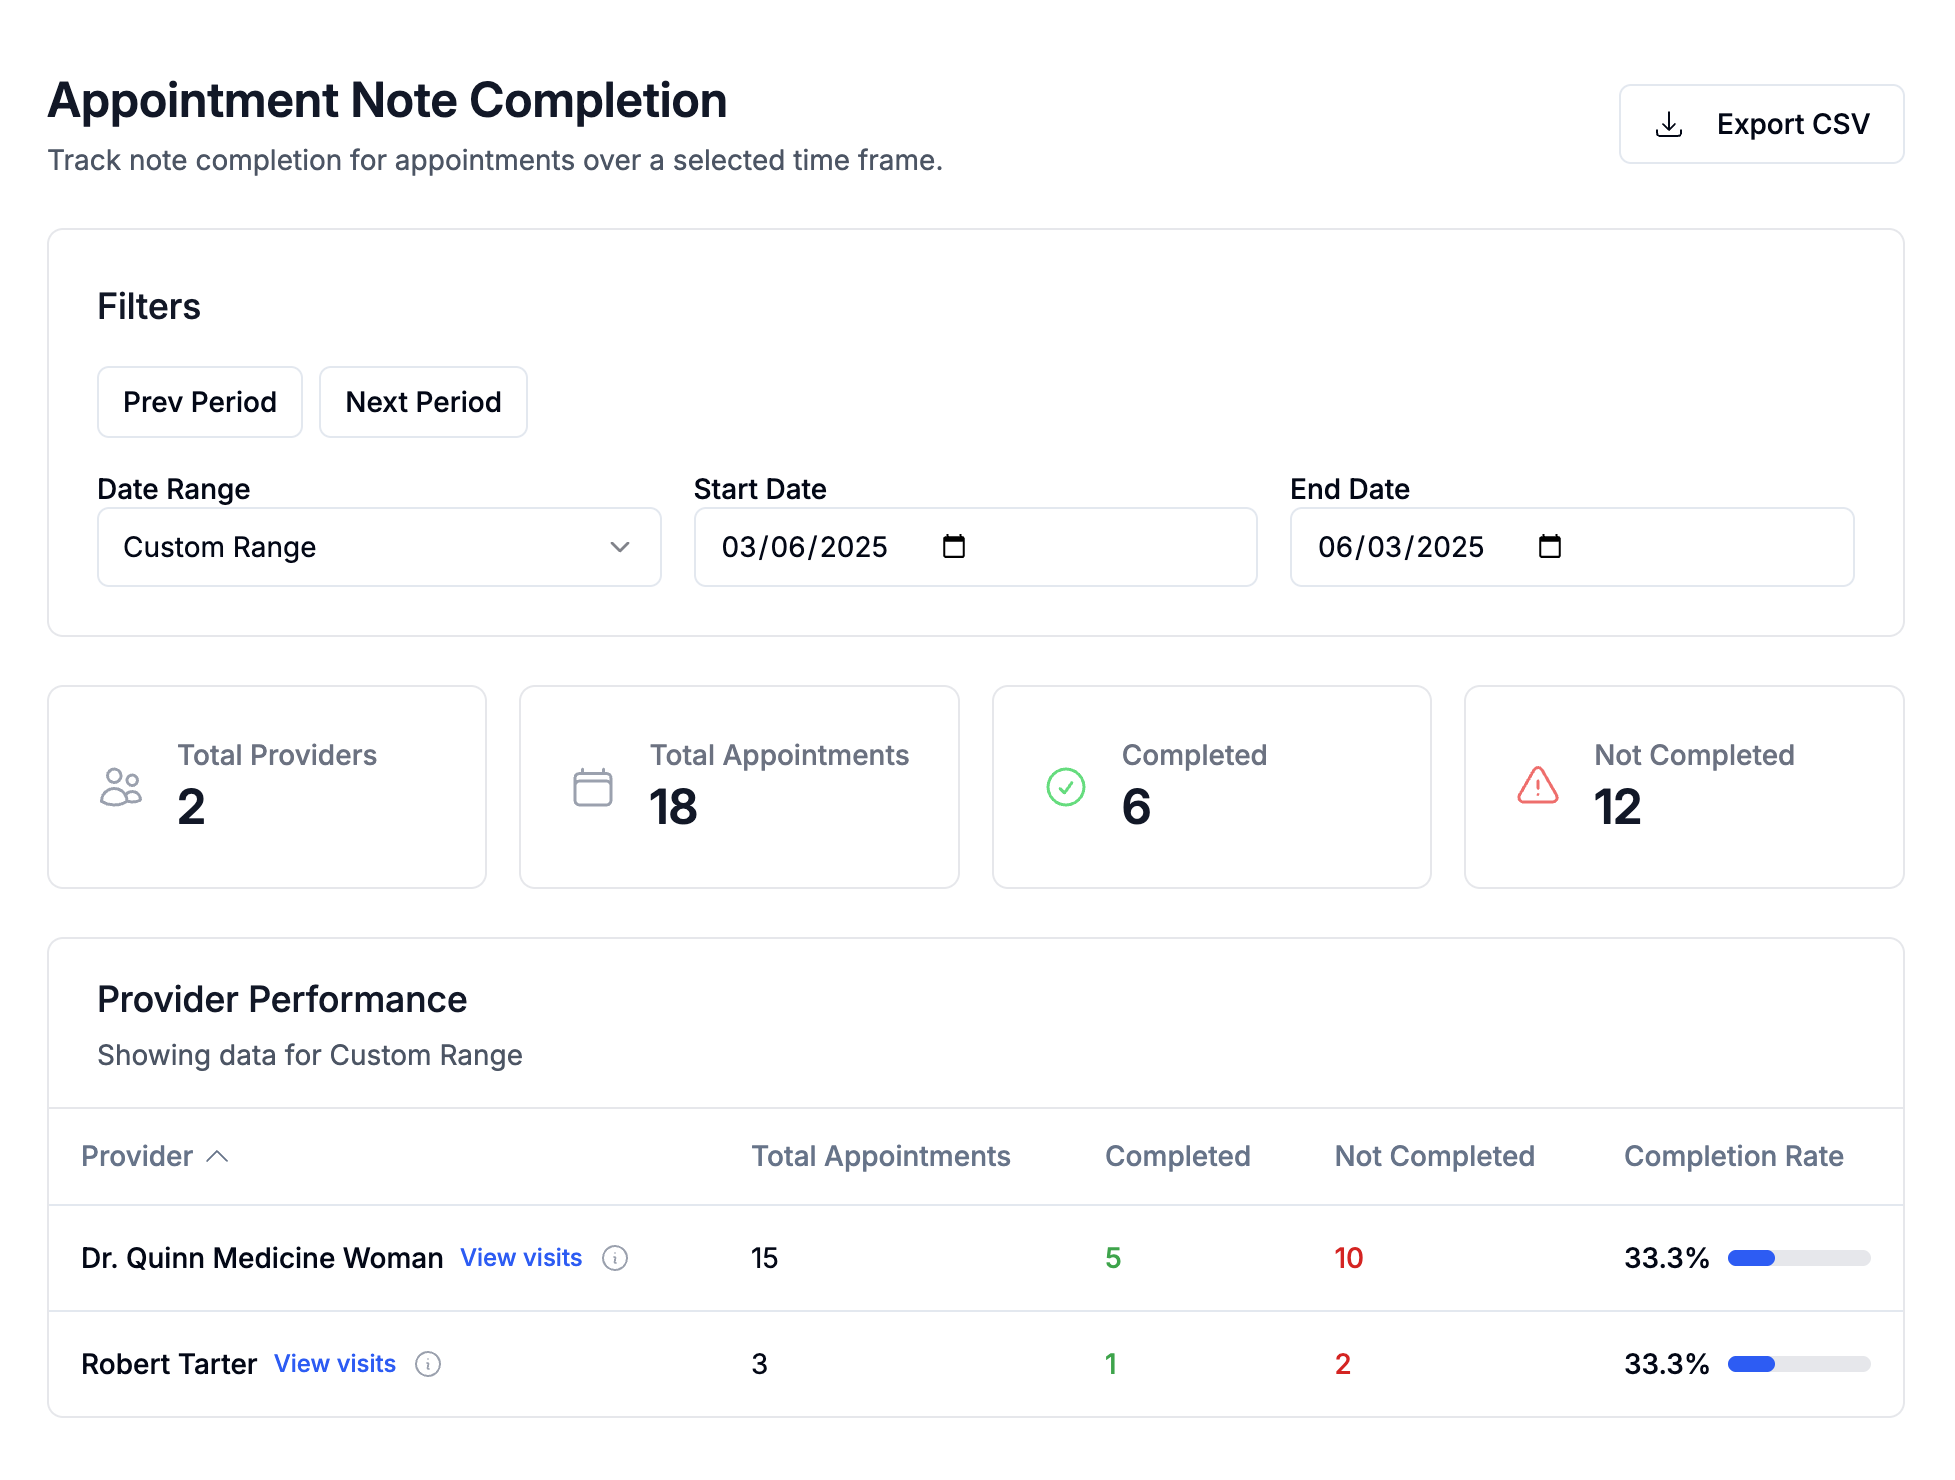This screenshot has width=1955, height=1480.
Task: Sort by Completion Rate column header
Action: [x=1733, y=1156]
